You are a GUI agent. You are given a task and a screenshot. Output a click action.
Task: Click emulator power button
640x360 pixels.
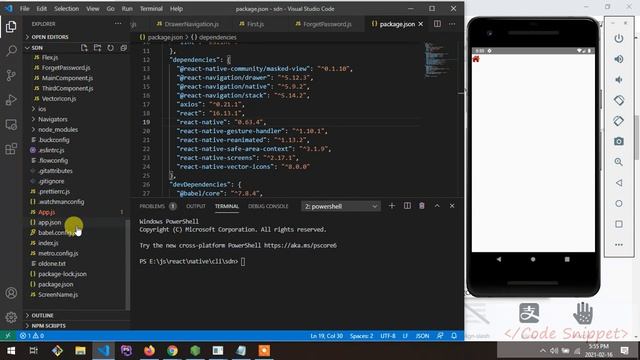(x=619, y=38)
